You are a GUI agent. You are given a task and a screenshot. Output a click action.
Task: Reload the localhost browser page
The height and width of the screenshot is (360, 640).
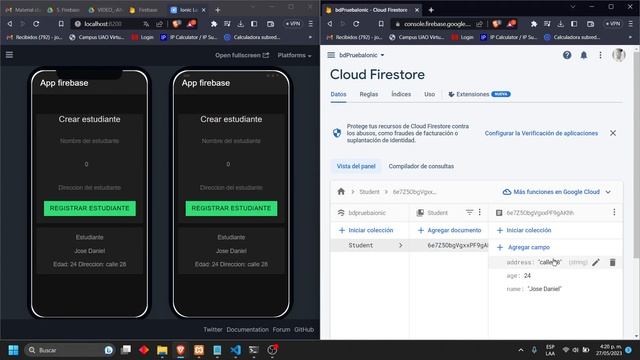(36, 24)
